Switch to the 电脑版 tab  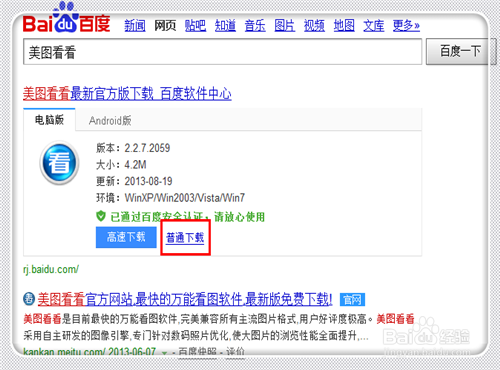(x=49, y=120)
